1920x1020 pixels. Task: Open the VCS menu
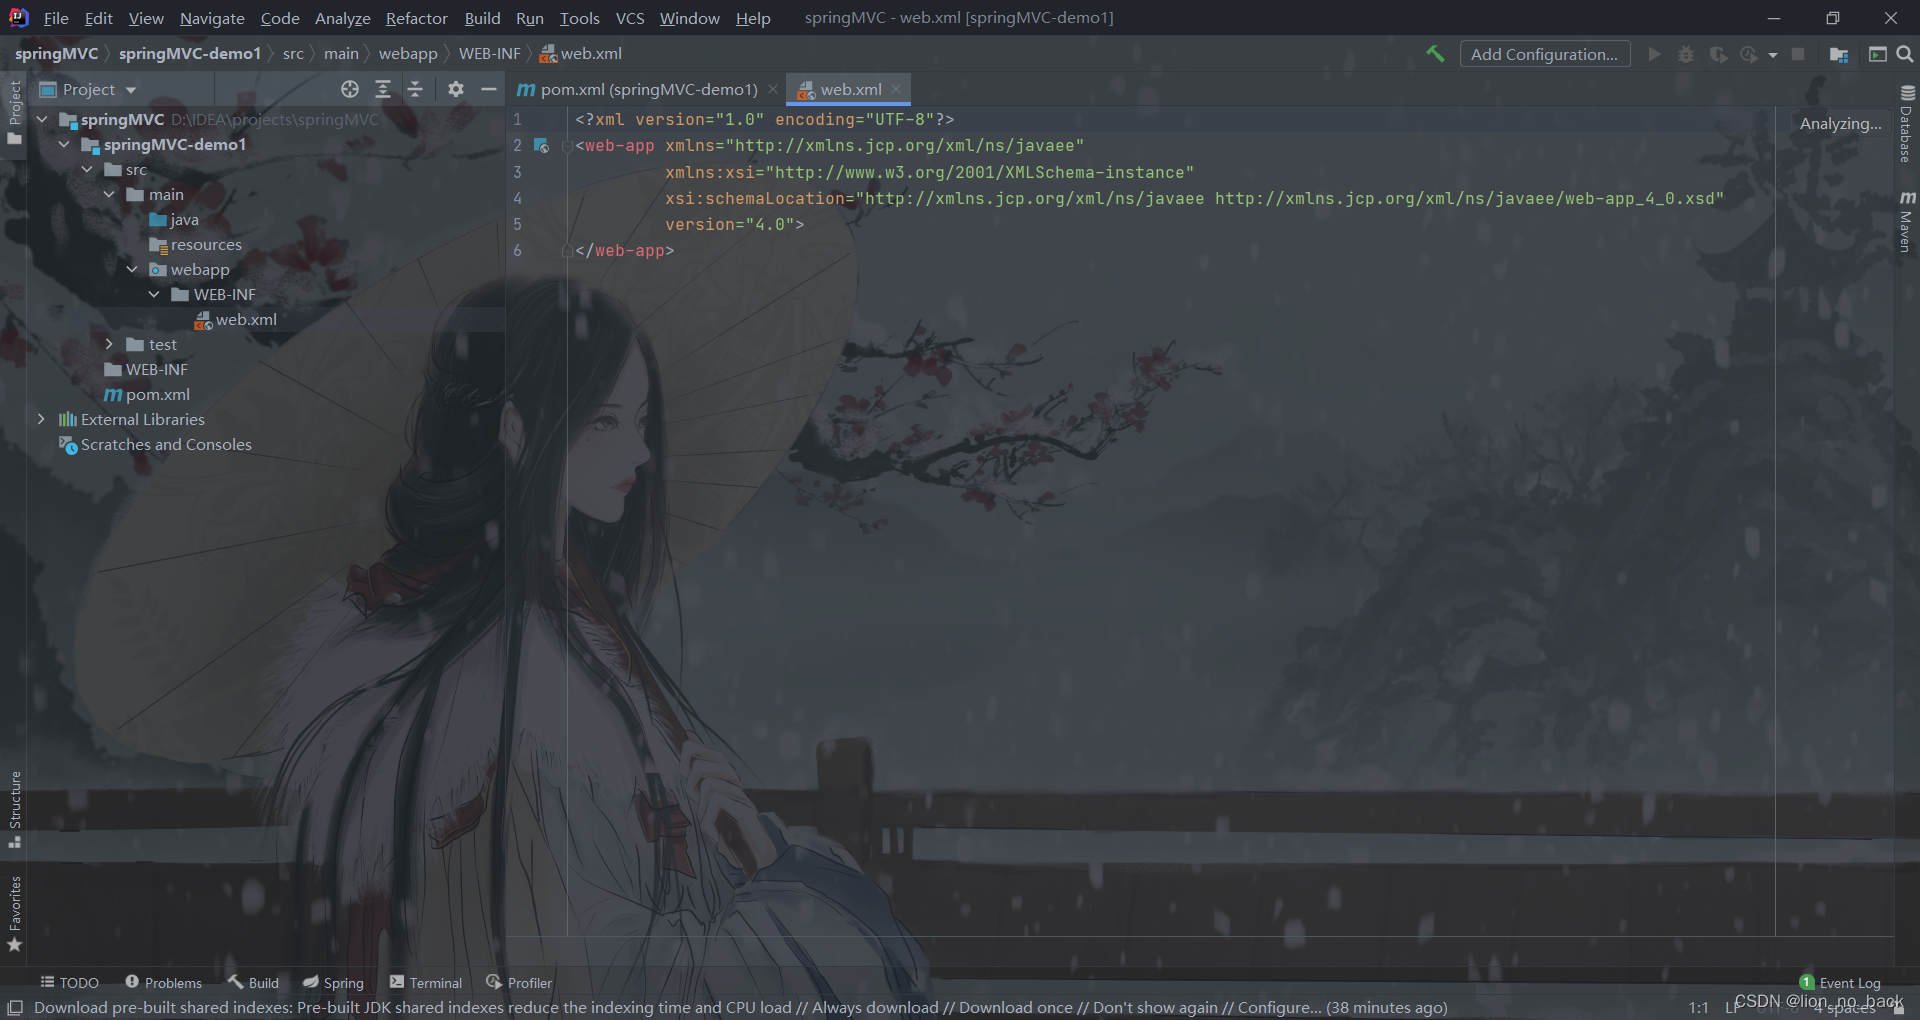click(x=630, y=18)
